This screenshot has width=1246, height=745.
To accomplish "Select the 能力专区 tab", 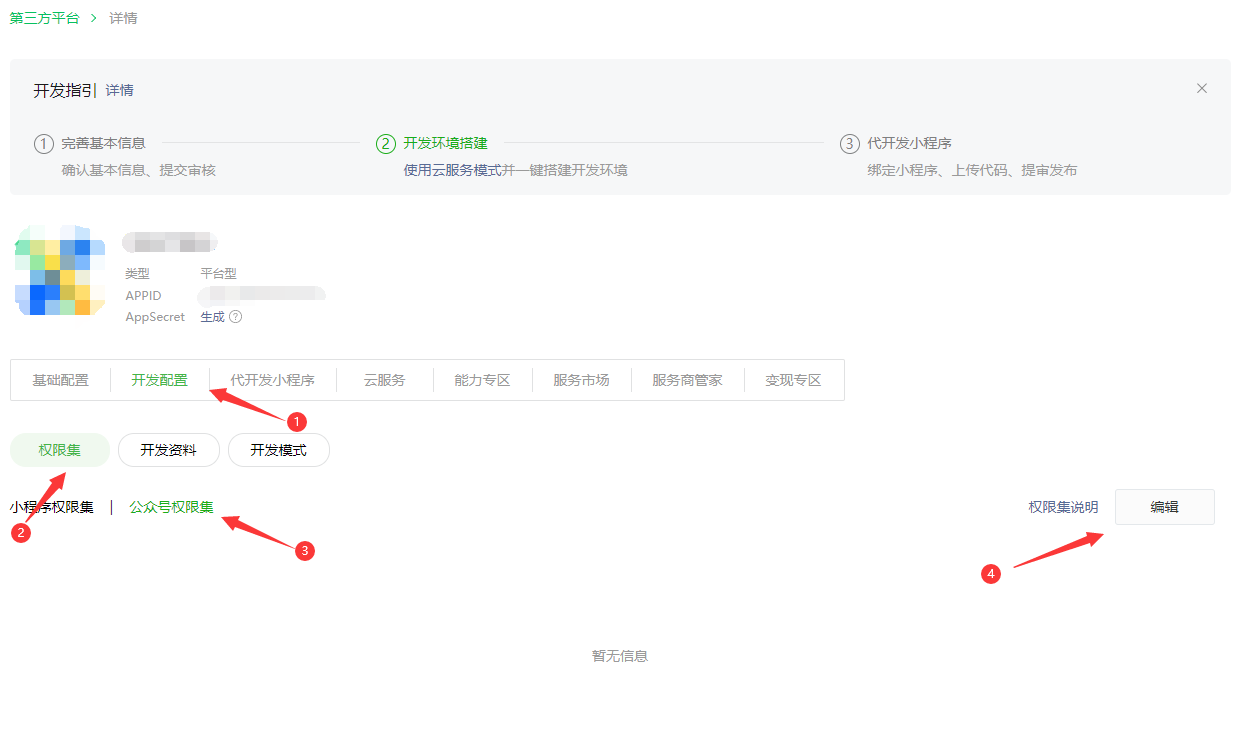I will coord(482,380).
